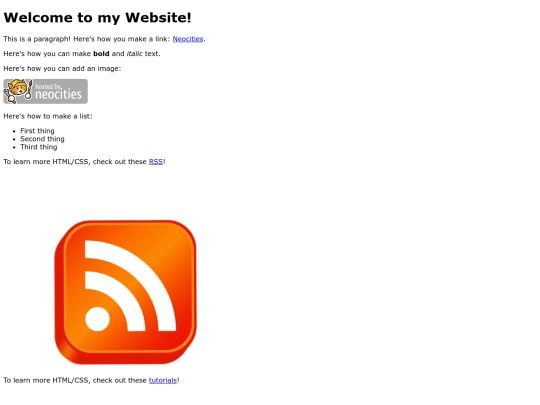Image resolution: width=540 pixels, height=405 pixels.
Task: Click the "Here's how you can add an image" text
Action: coord(62,69)
